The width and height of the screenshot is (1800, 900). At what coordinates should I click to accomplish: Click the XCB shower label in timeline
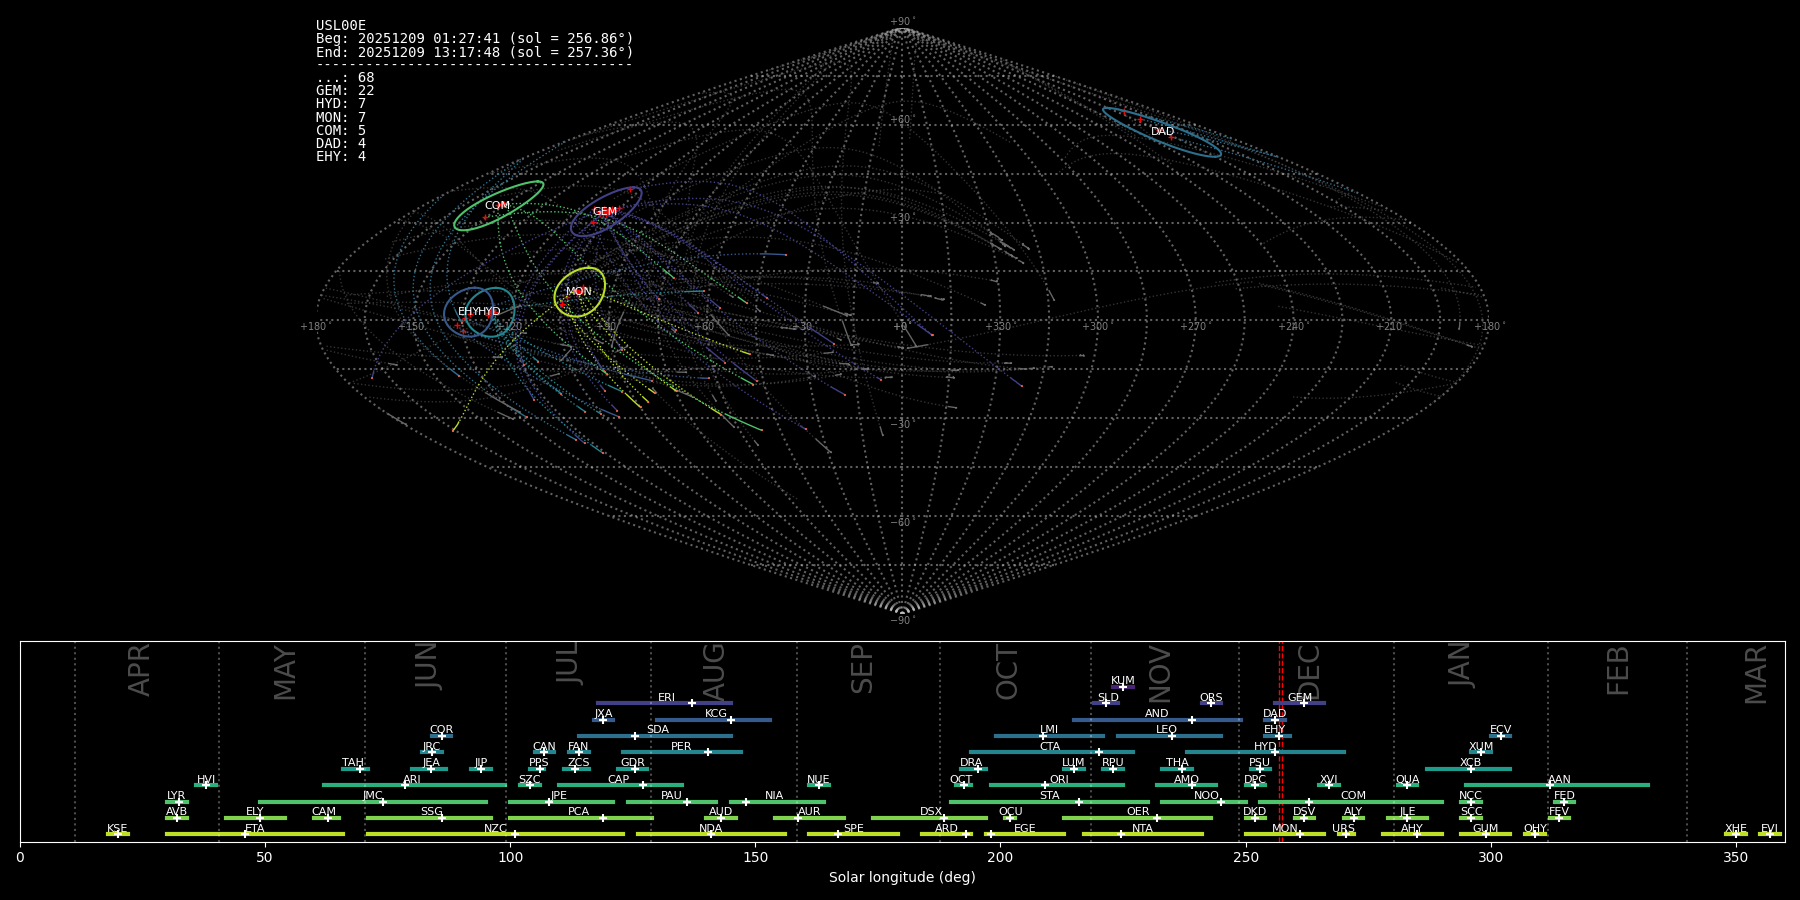1470,763
